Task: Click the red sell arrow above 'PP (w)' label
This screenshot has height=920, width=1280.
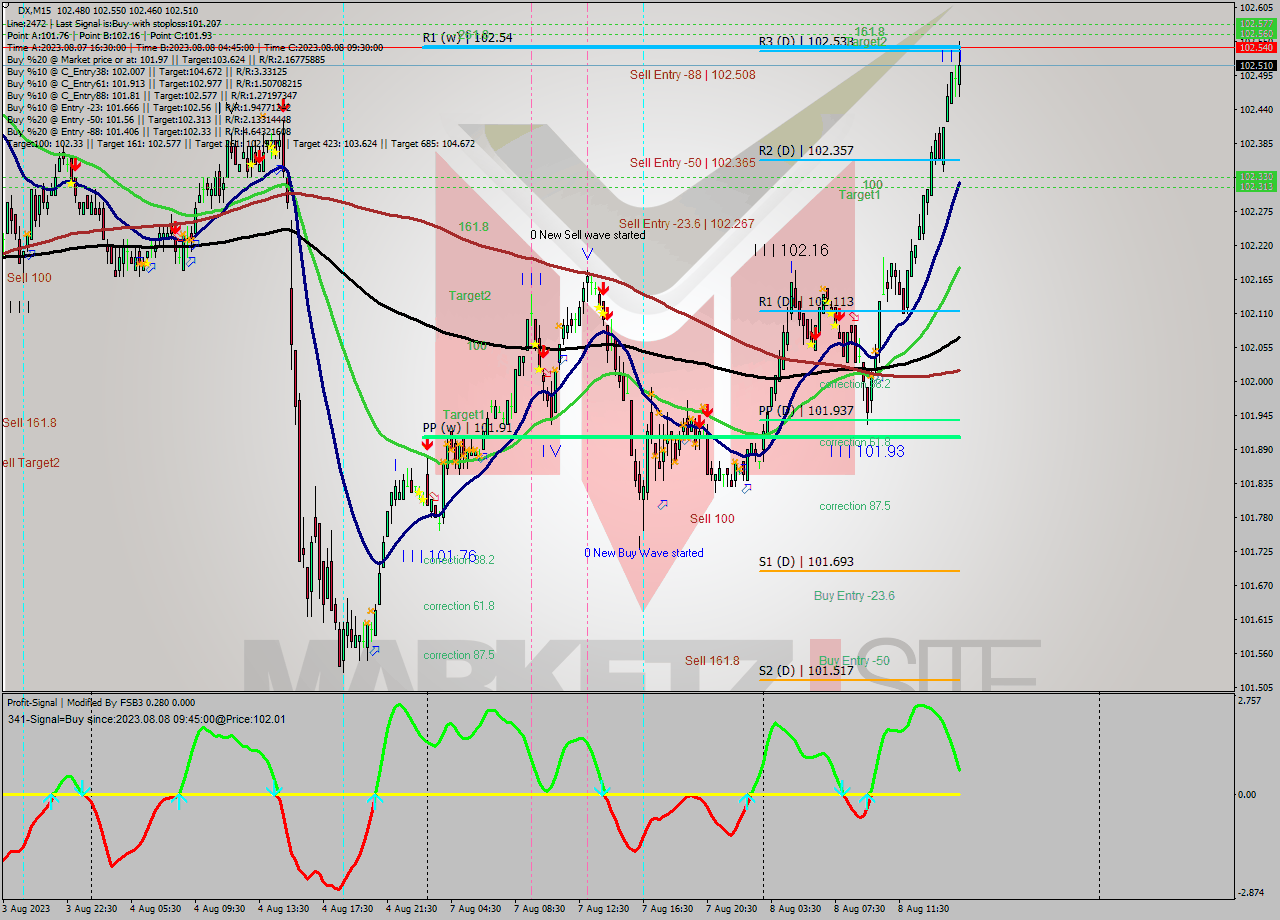Action: click(x=428, y=444)
